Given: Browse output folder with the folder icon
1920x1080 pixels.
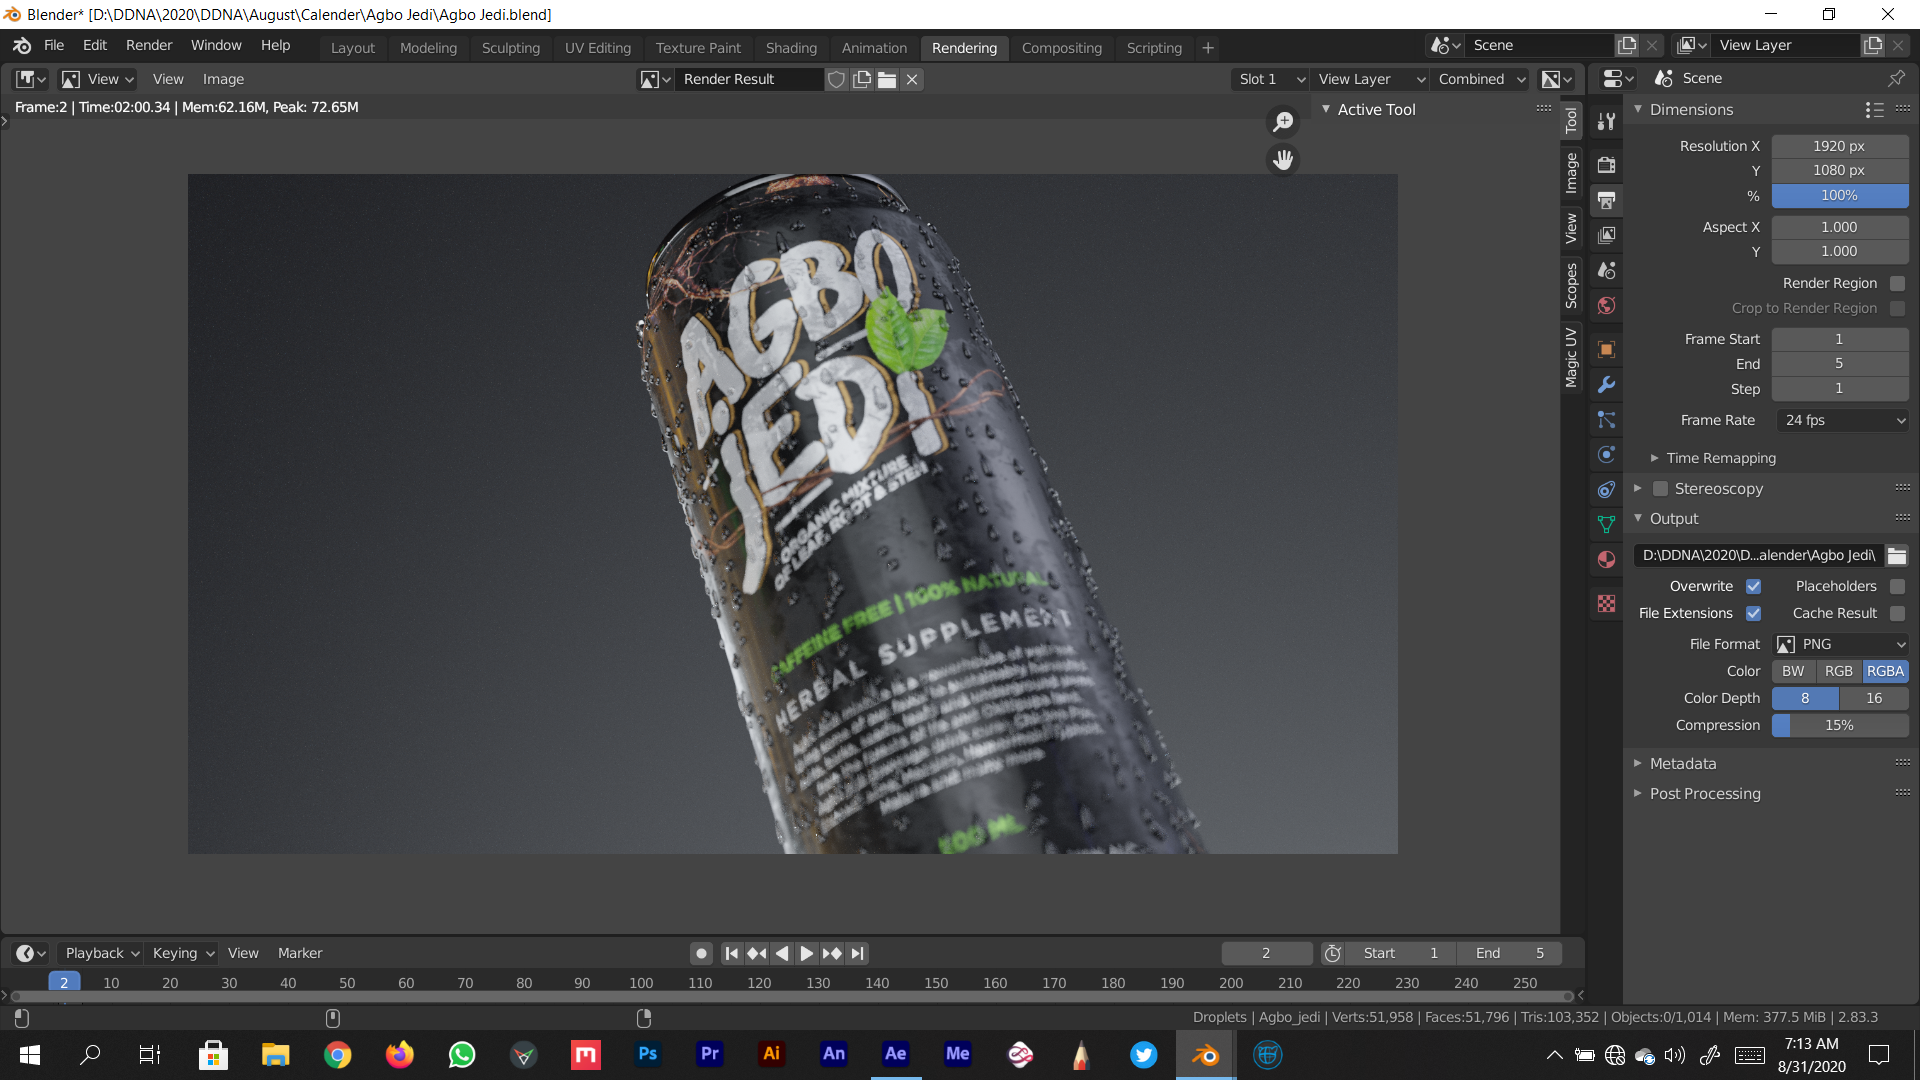Looking at the screenshot, I should 1897,555.
